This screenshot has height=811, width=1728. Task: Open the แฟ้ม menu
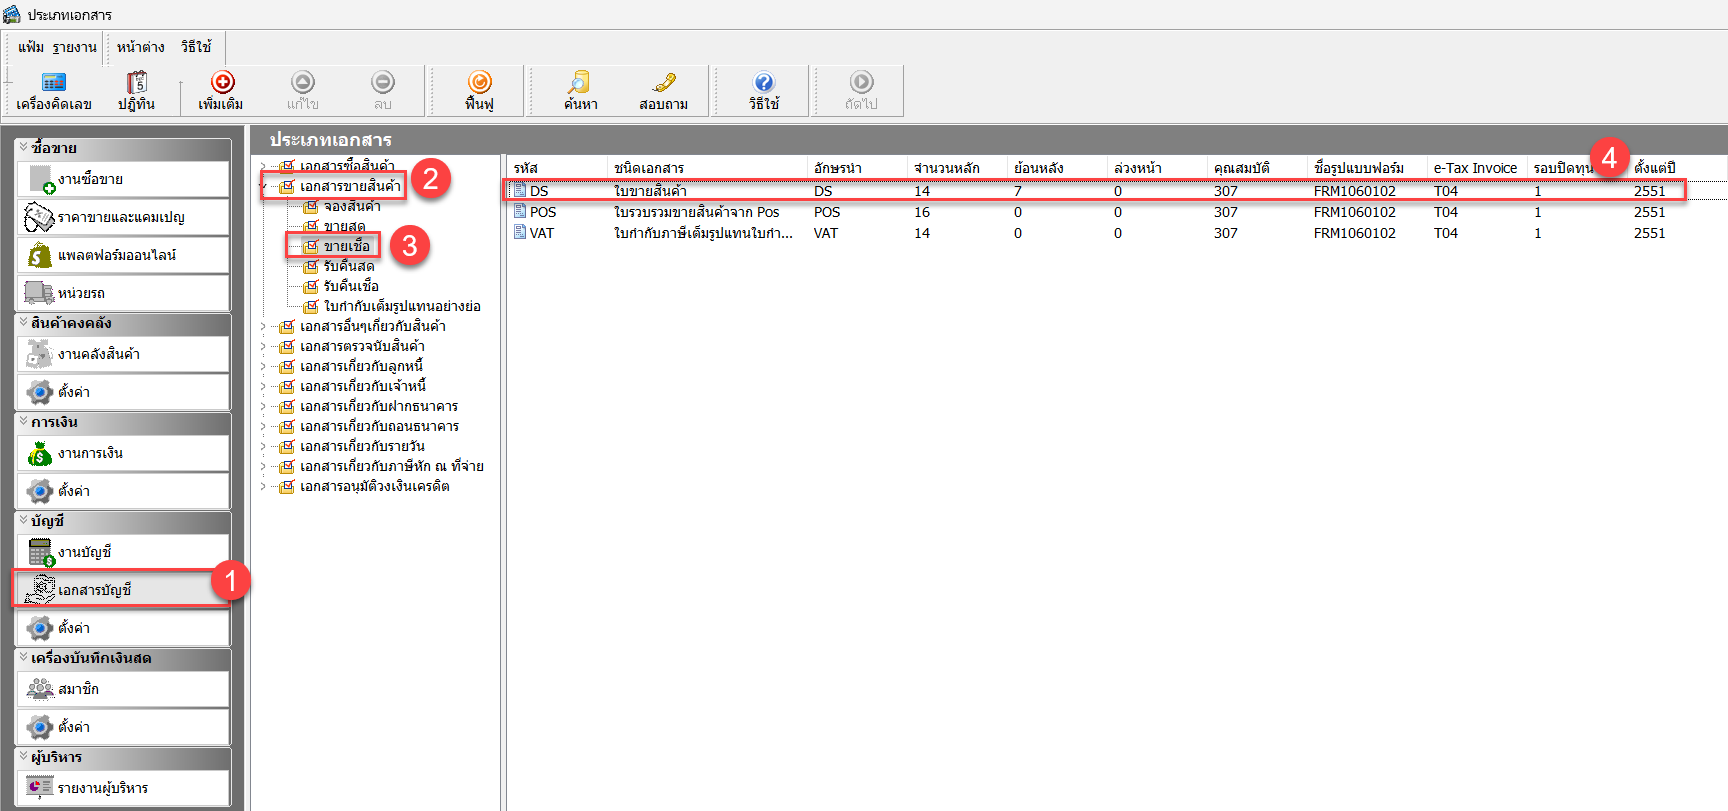coord(31,47)
